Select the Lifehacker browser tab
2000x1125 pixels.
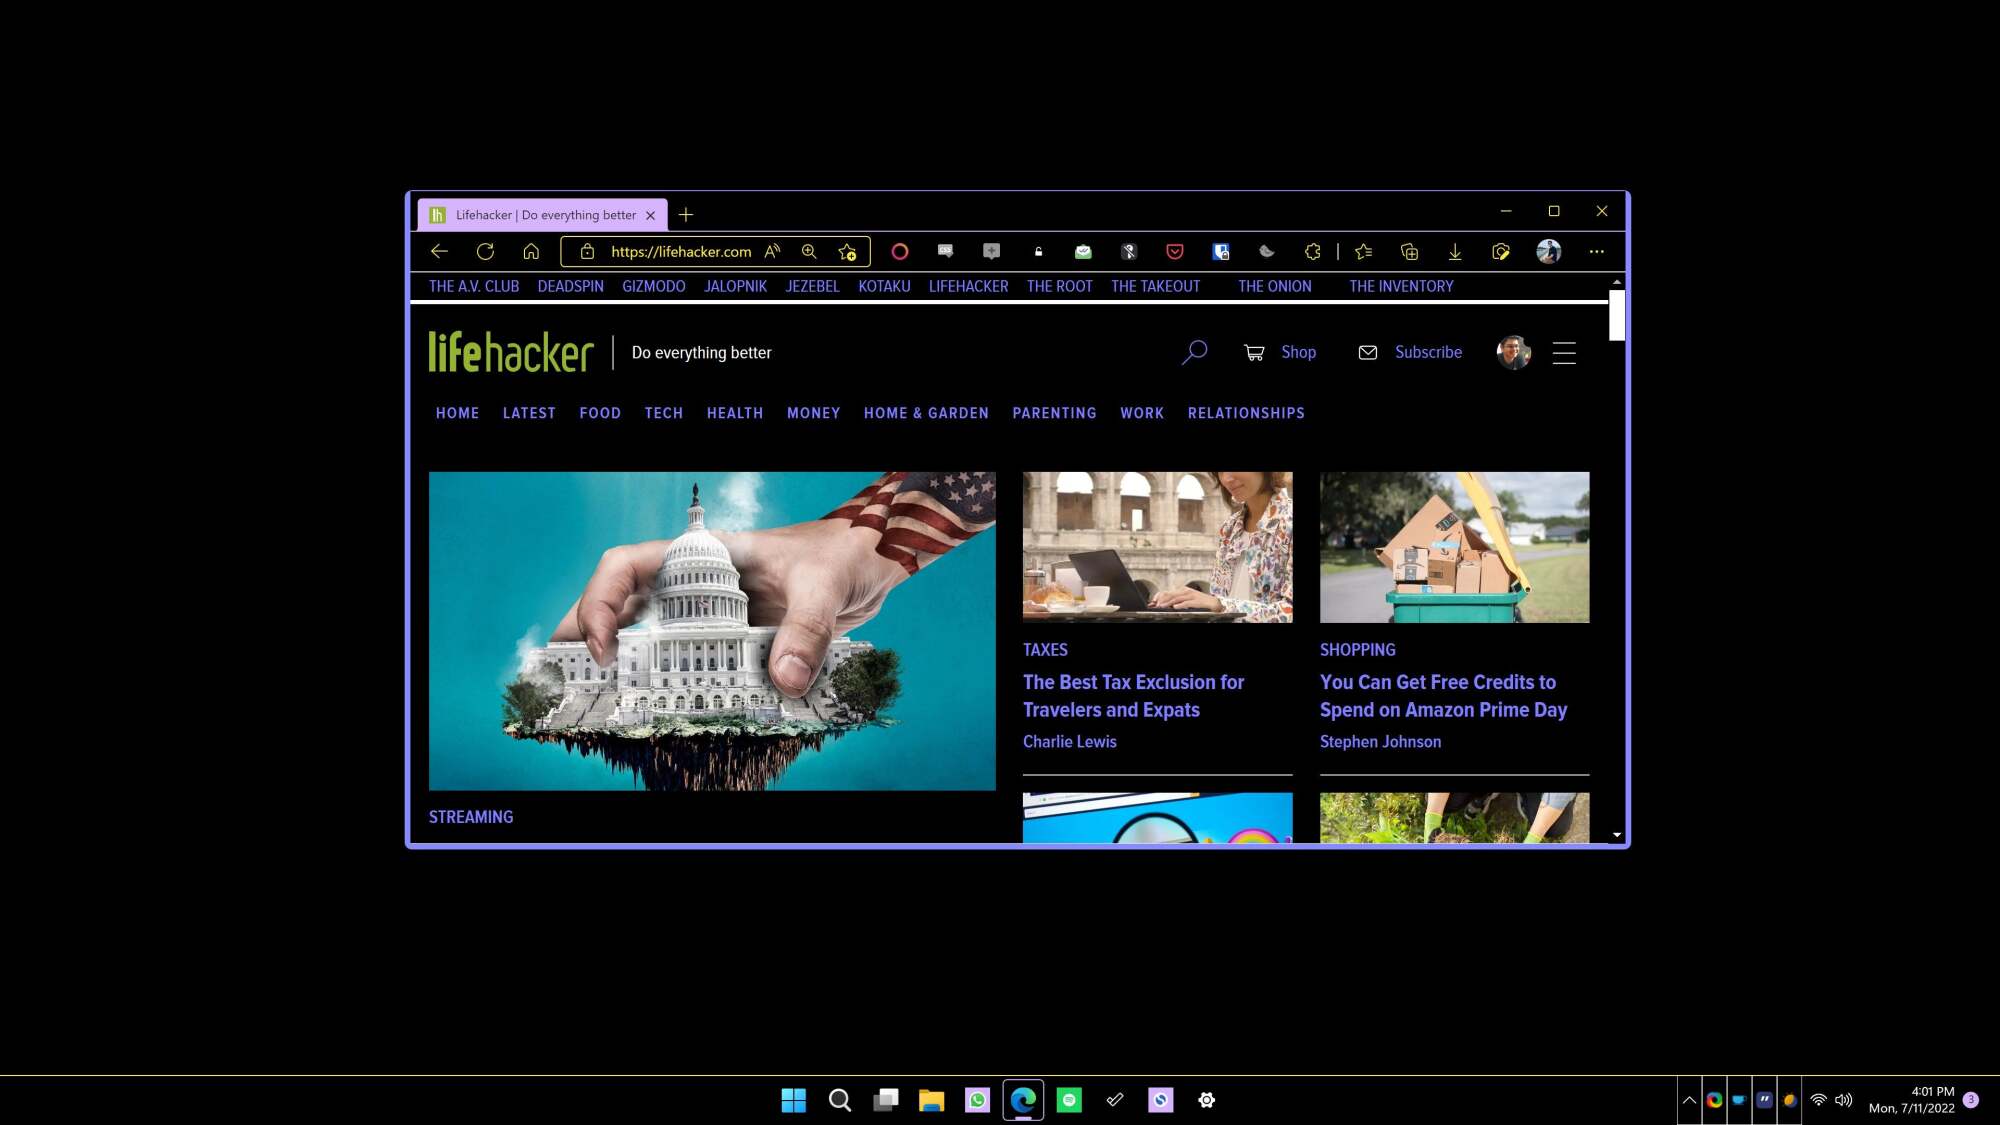point(542,215)
